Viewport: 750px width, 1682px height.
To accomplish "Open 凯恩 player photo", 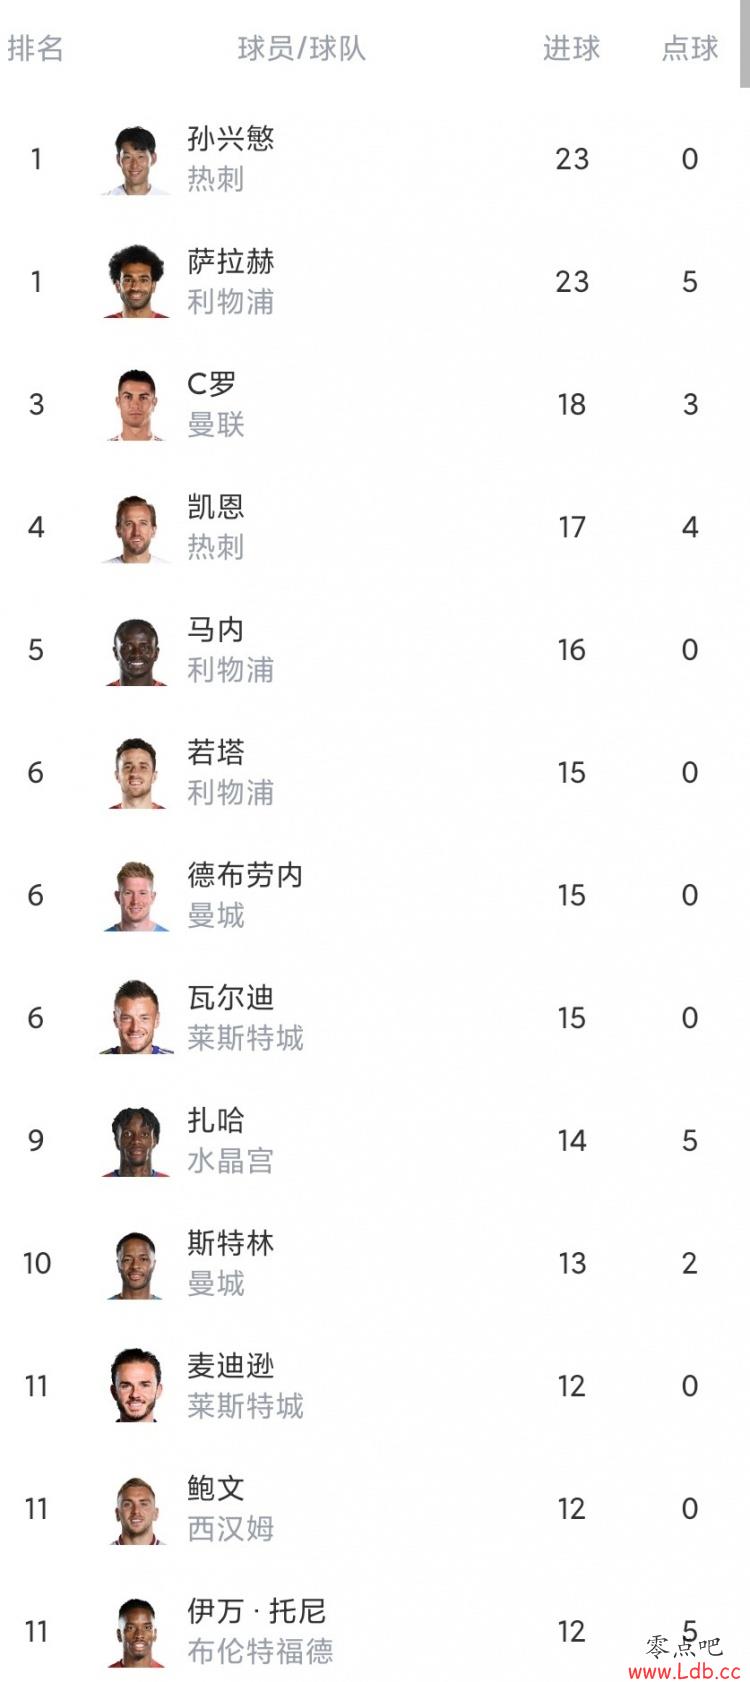I will click(136, 528).
